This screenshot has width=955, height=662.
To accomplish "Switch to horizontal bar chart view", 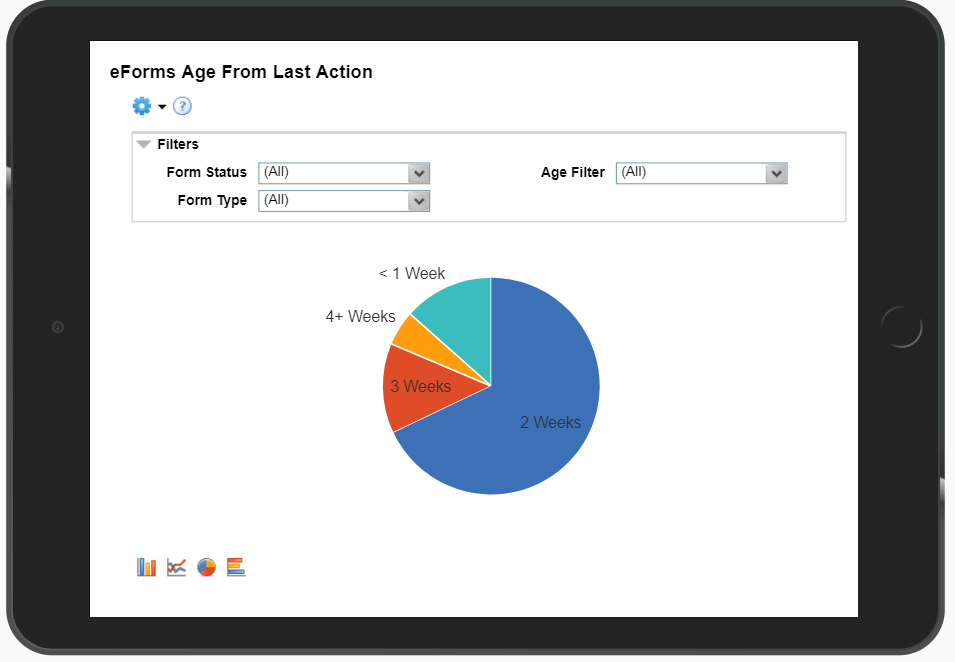I will click(x=236, y=567).
